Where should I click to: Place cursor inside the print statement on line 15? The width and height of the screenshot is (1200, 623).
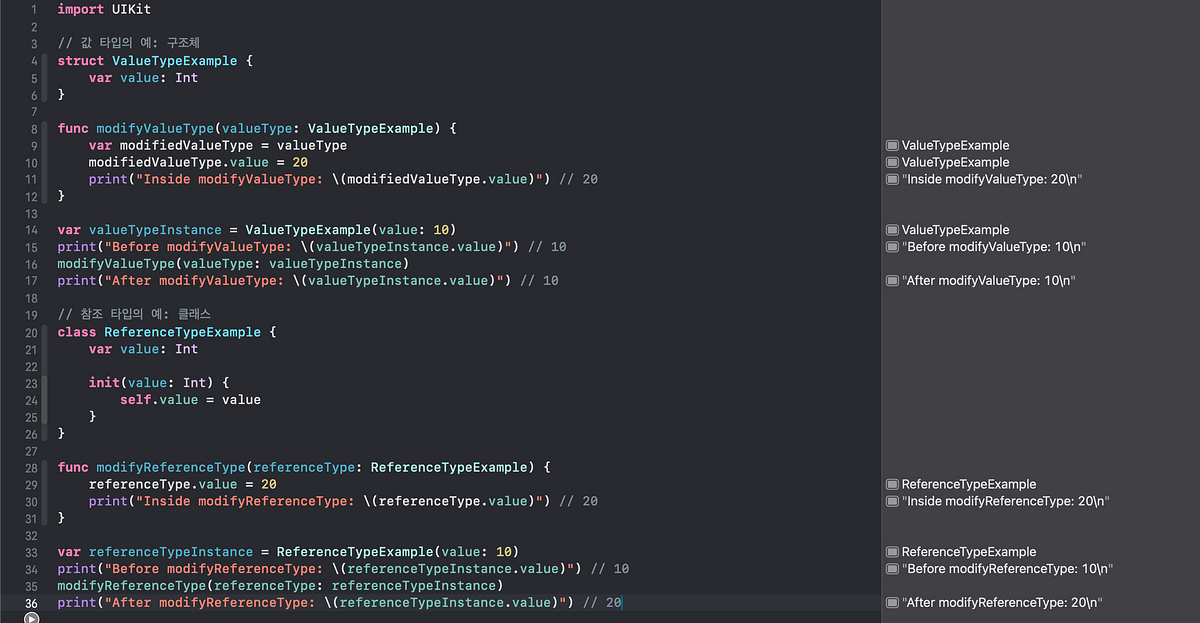pos(200,246)
